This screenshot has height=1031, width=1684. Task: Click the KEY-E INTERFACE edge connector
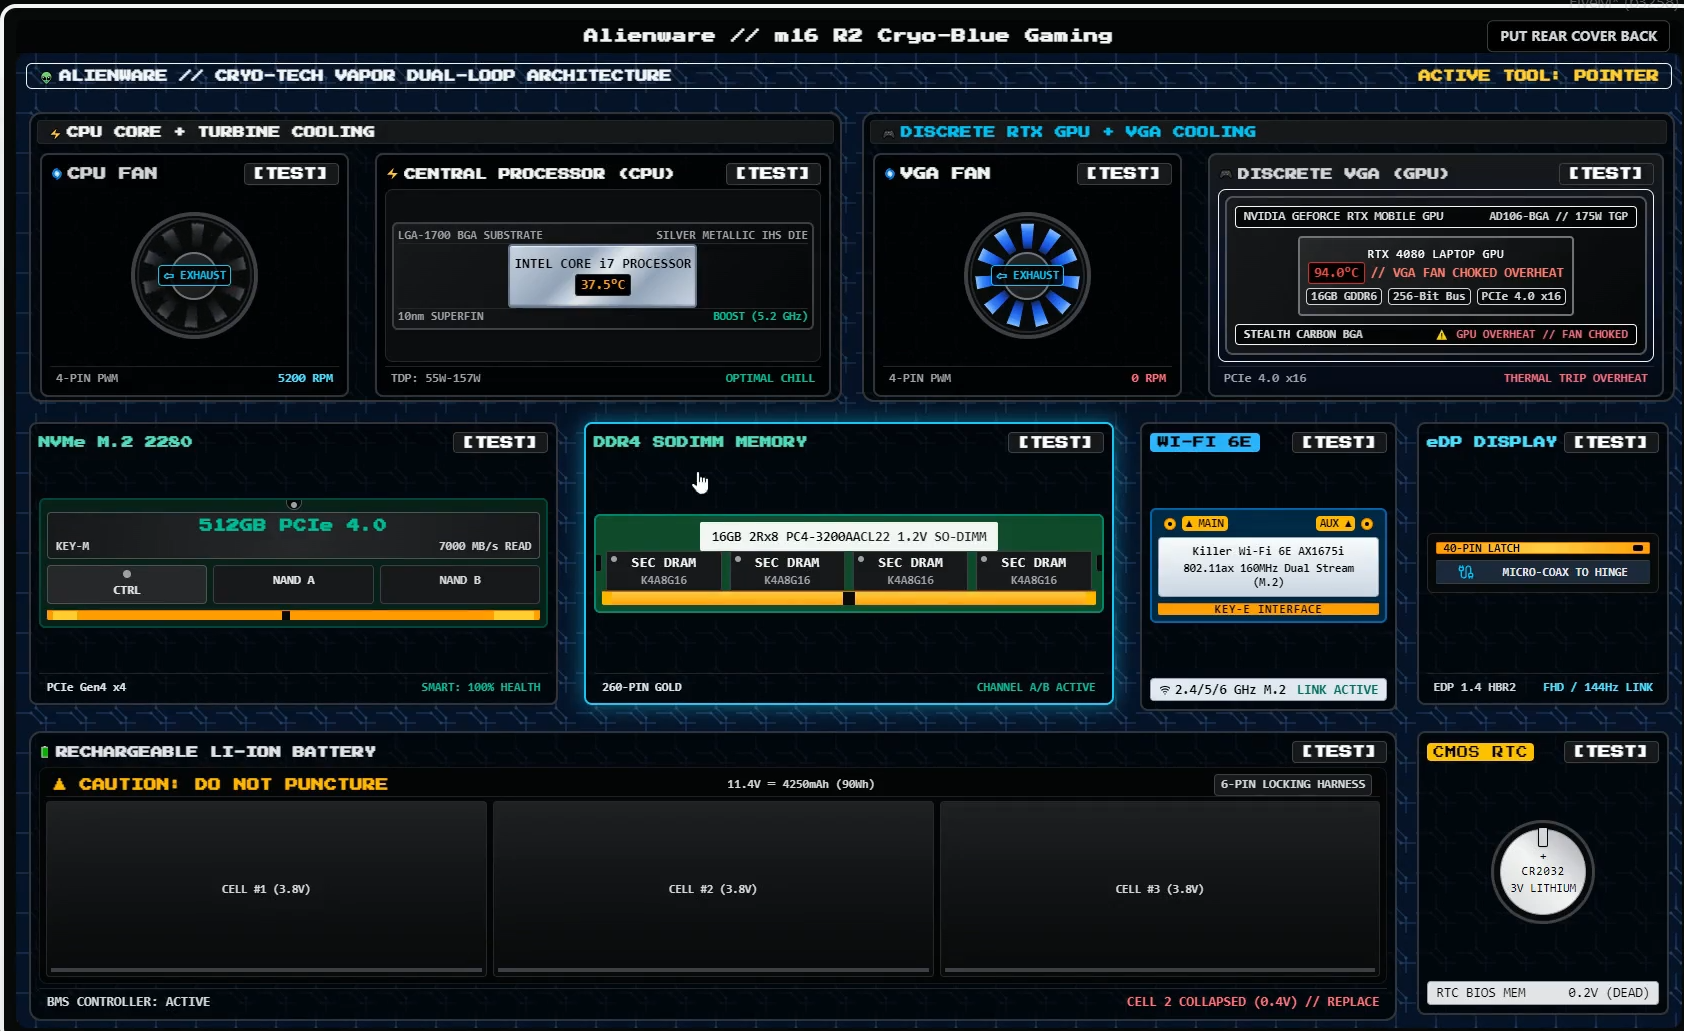pyautogui.click(x=1268, y=609)
